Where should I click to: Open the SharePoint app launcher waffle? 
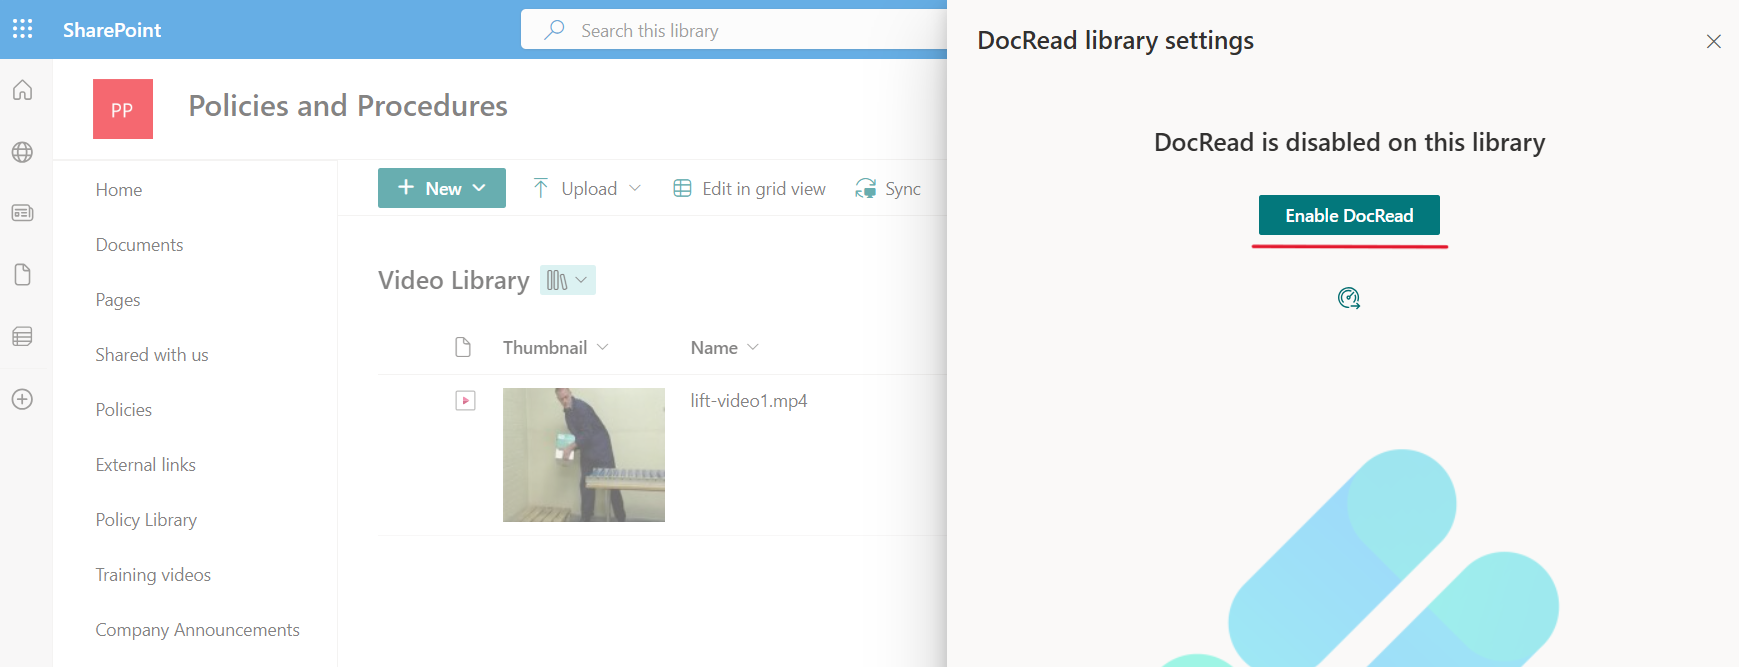click(x=23, y=29)
